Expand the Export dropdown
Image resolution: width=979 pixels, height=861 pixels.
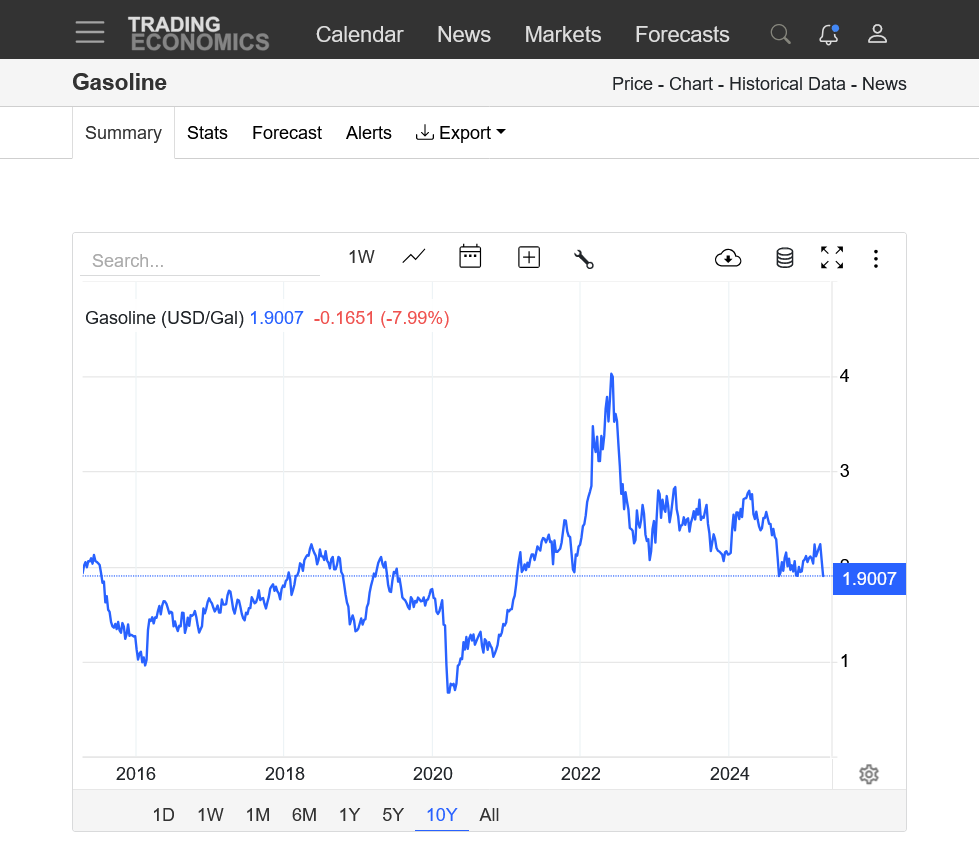[460, 133]
